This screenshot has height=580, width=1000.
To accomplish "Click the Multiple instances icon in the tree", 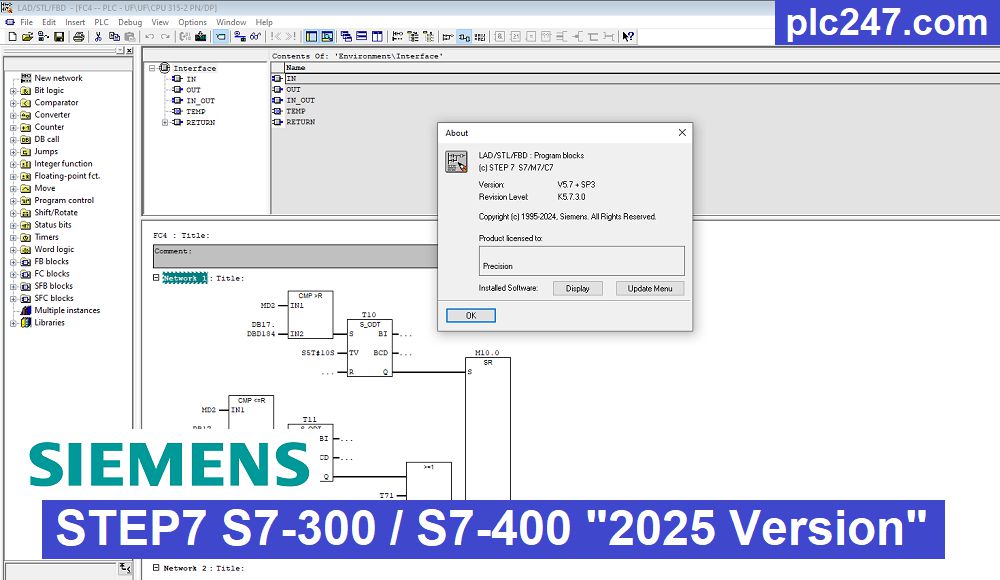I will [x=26, y=310].
